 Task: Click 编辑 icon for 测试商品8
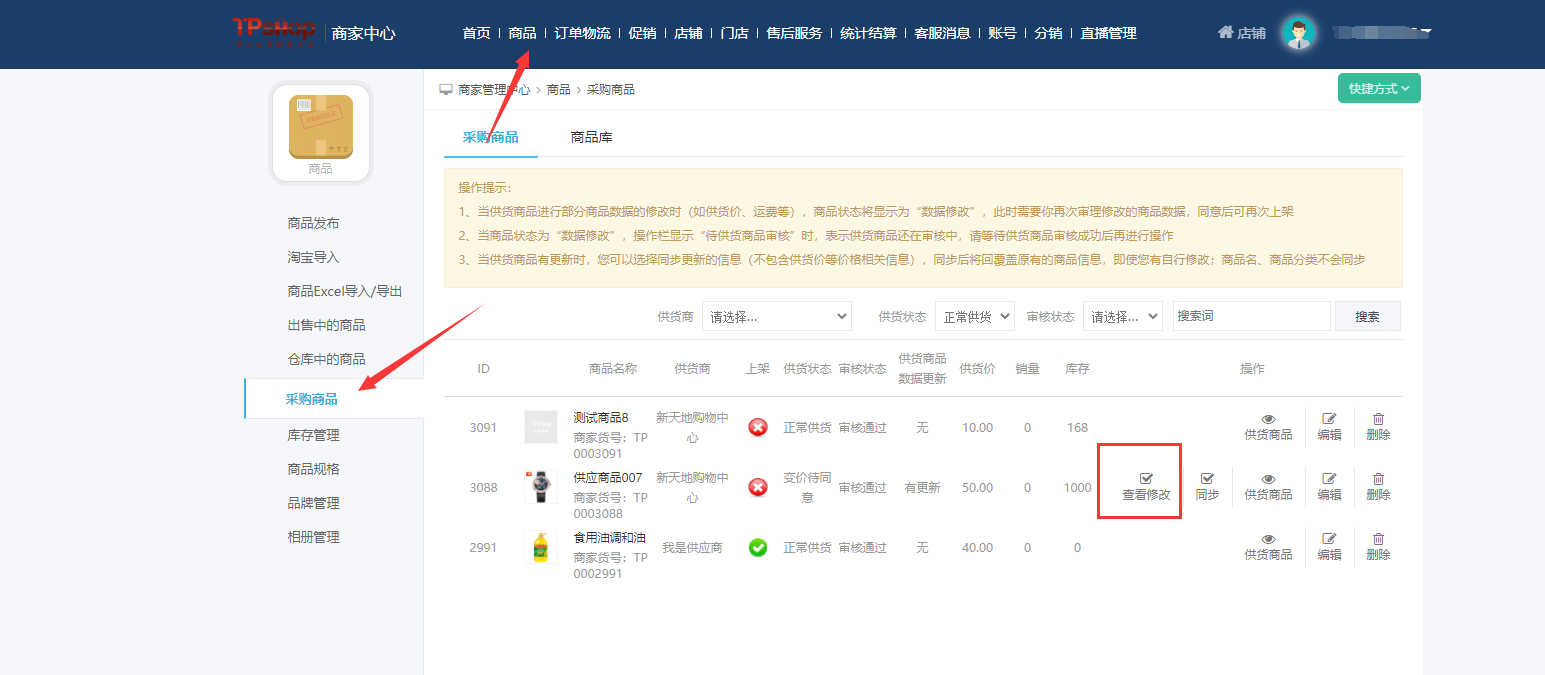coord(1329,419)
